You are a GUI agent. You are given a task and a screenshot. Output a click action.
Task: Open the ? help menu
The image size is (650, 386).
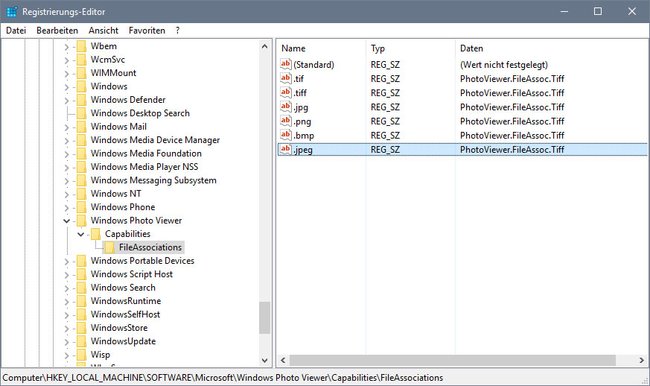(x=177, y=30)
